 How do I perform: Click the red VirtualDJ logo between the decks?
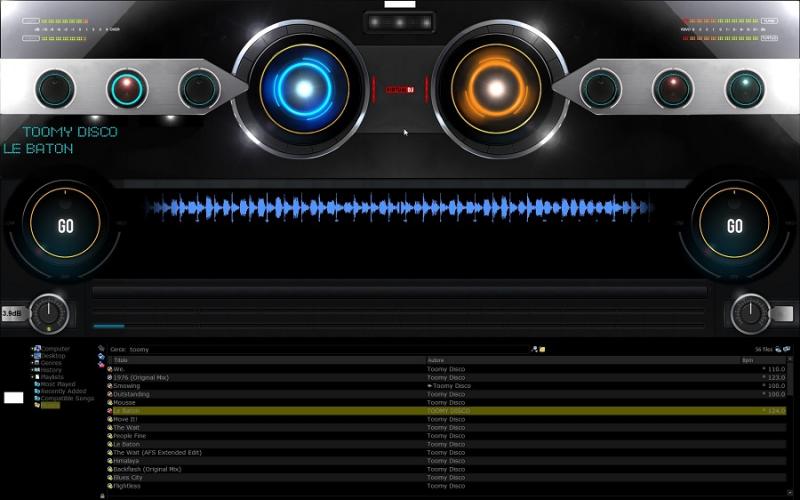point(400,90)
